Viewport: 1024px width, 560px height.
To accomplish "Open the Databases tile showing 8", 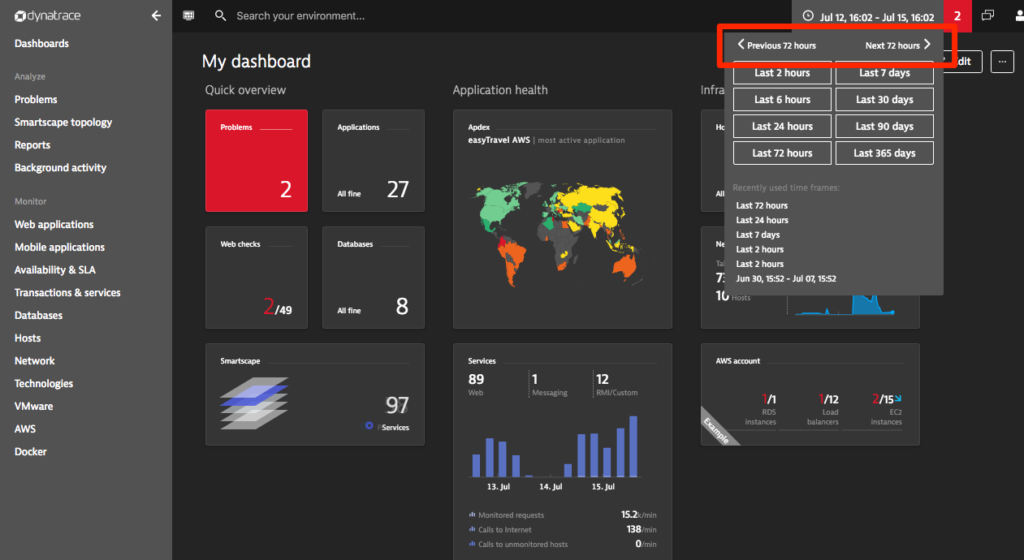I will [374, 277].
